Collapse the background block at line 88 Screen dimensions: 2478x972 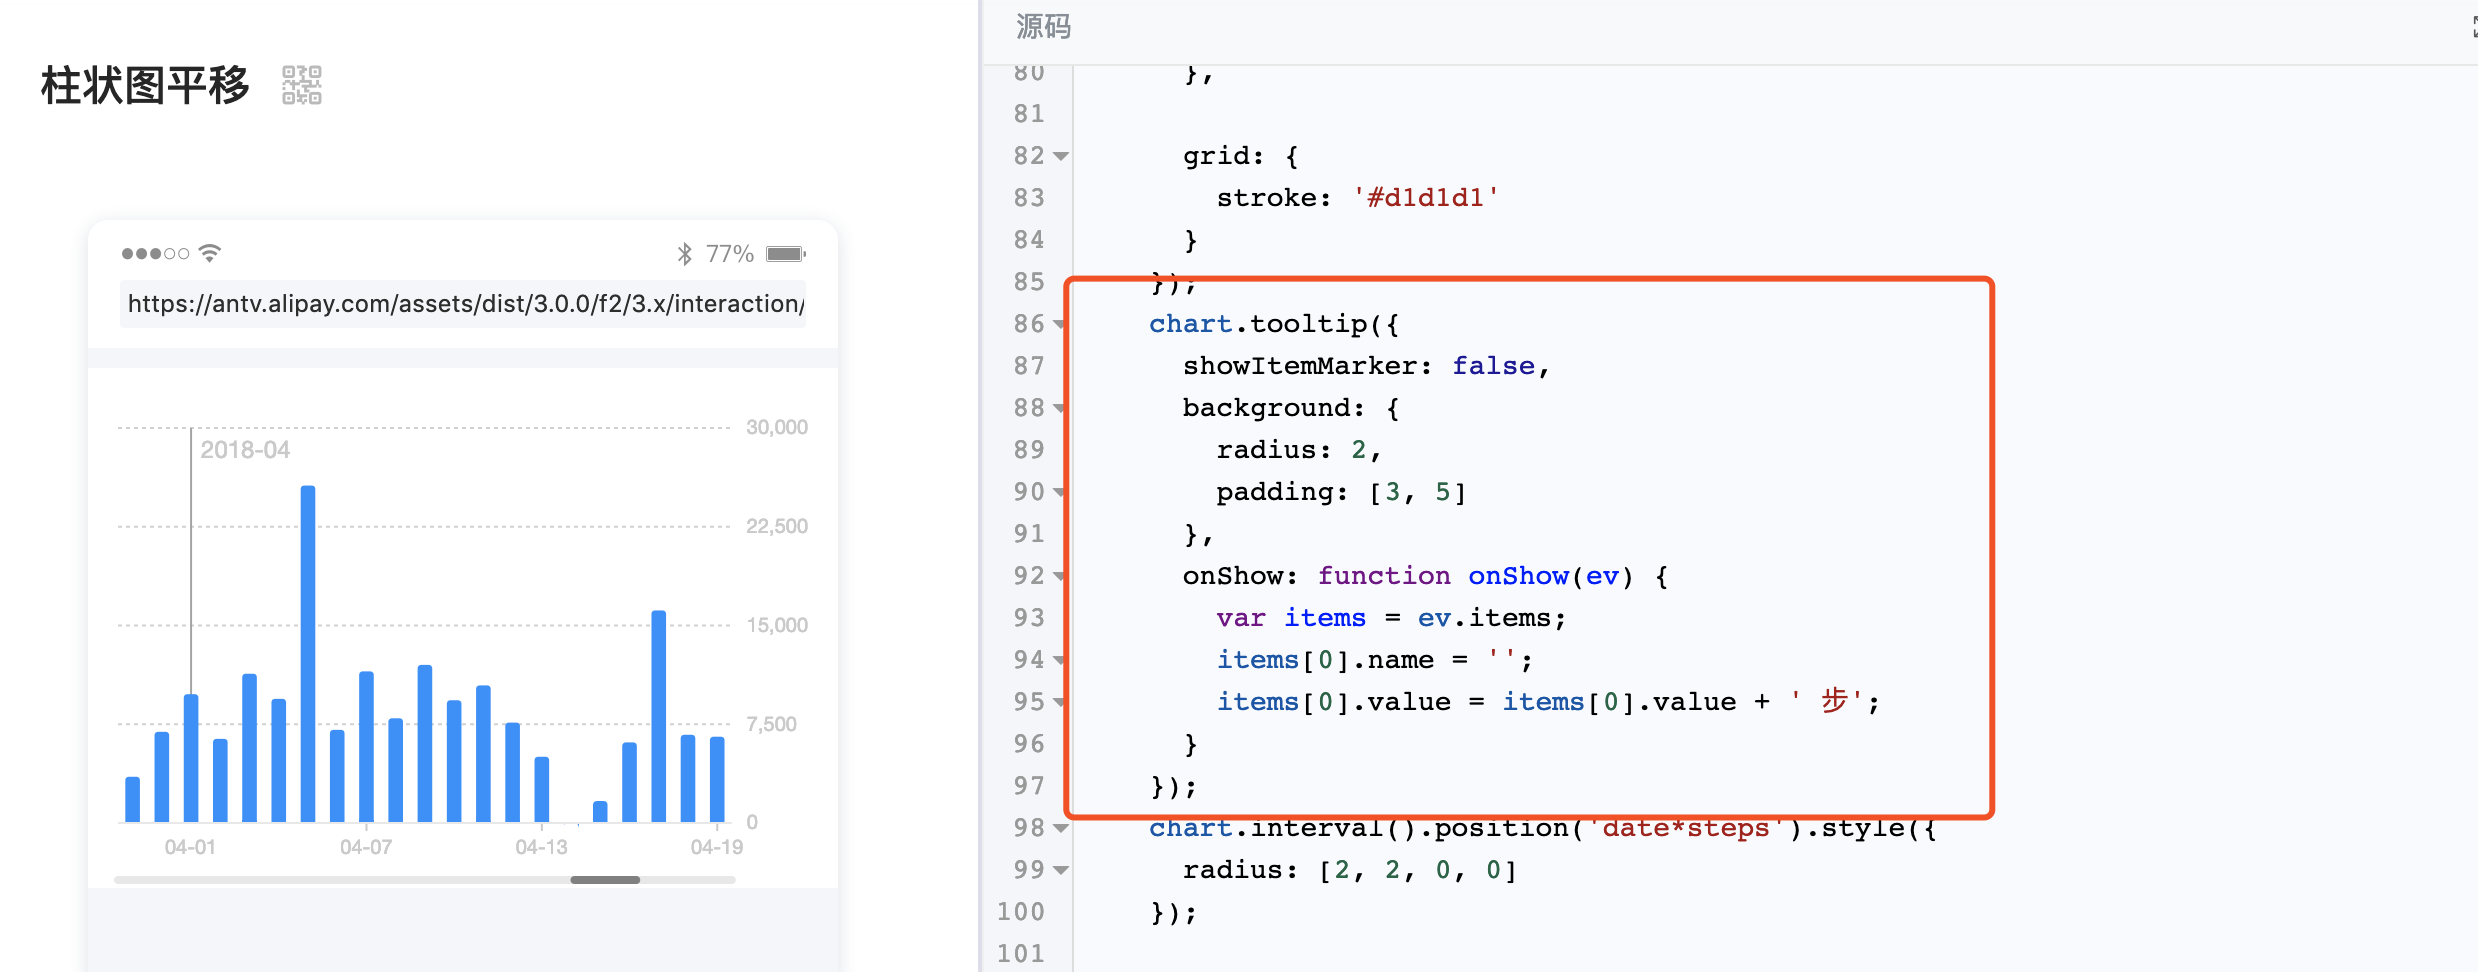click(x=1060, y=407)
